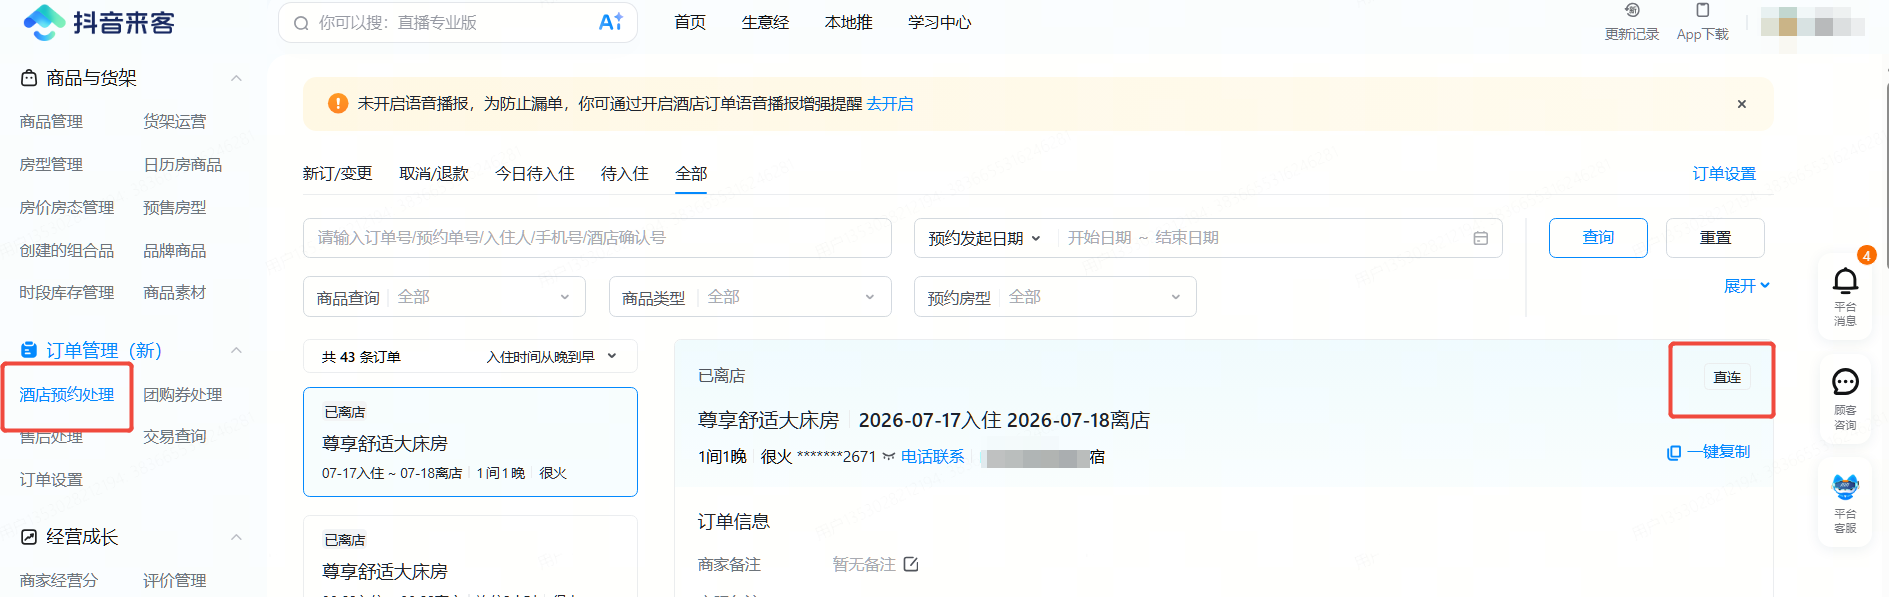Focus the order number search field
This screenshot has height=597, width=1889.
click(597, 238)
